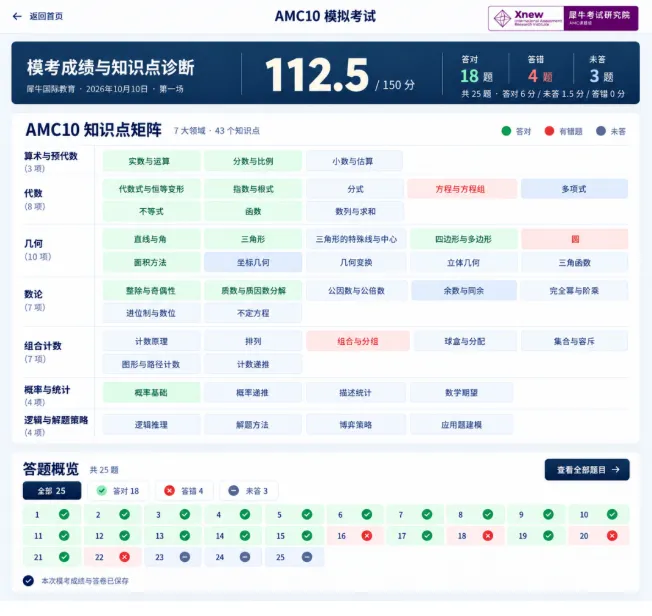The image size is (652, 616).
Task: Click grey 未答 legend dot
Action: (x=600, y=131)
